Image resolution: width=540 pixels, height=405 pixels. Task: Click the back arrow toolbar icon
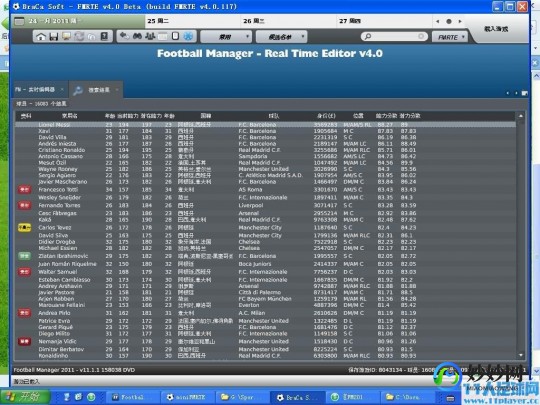tap(124, 36)
